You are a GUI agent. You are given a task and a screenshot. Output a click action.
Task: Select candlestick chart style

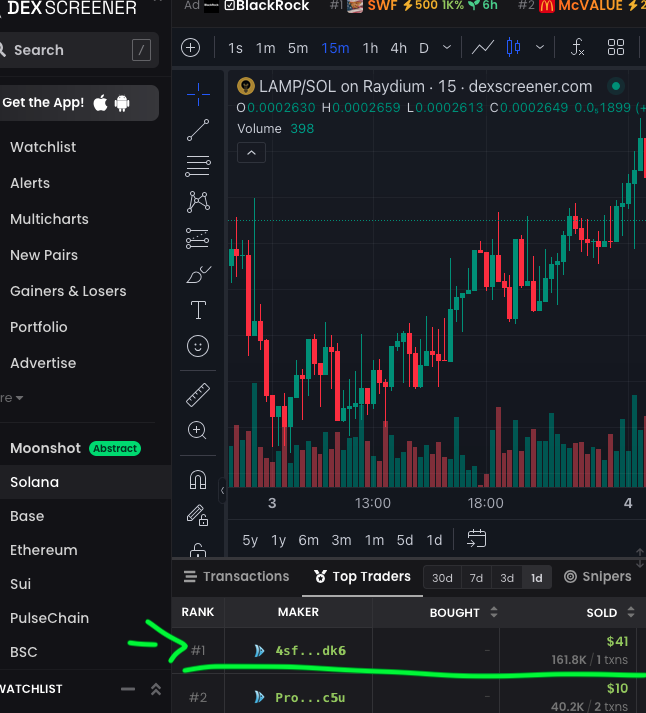tap(514, 47)
